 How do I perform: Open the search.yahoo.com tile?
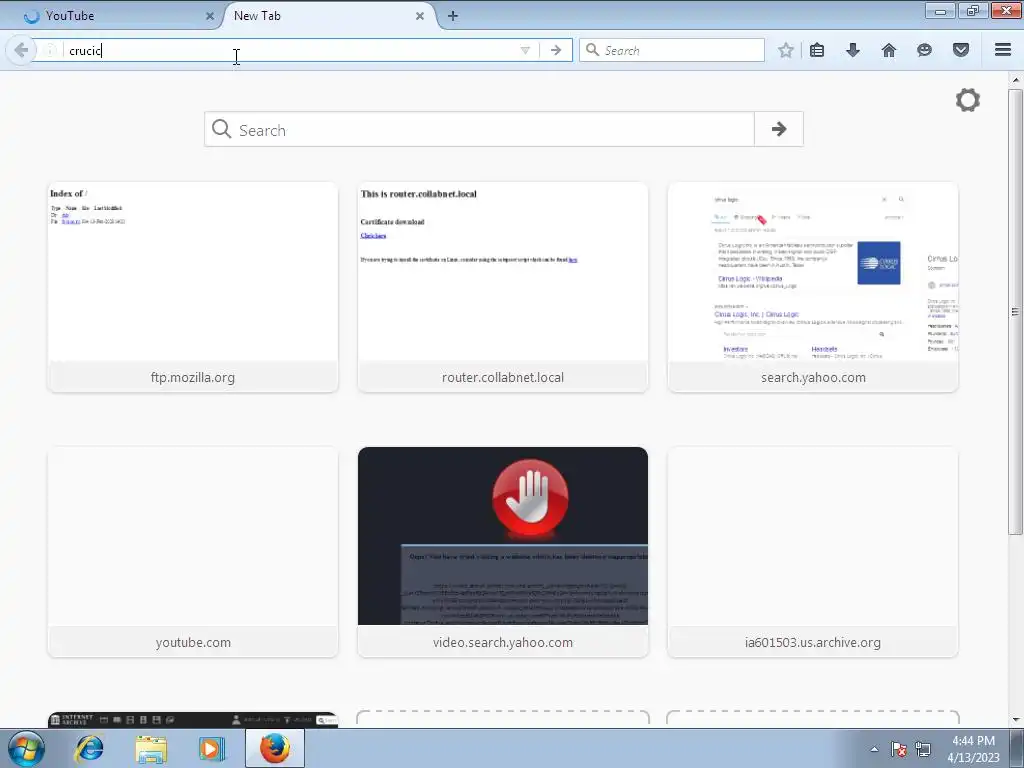coord(813,287)
